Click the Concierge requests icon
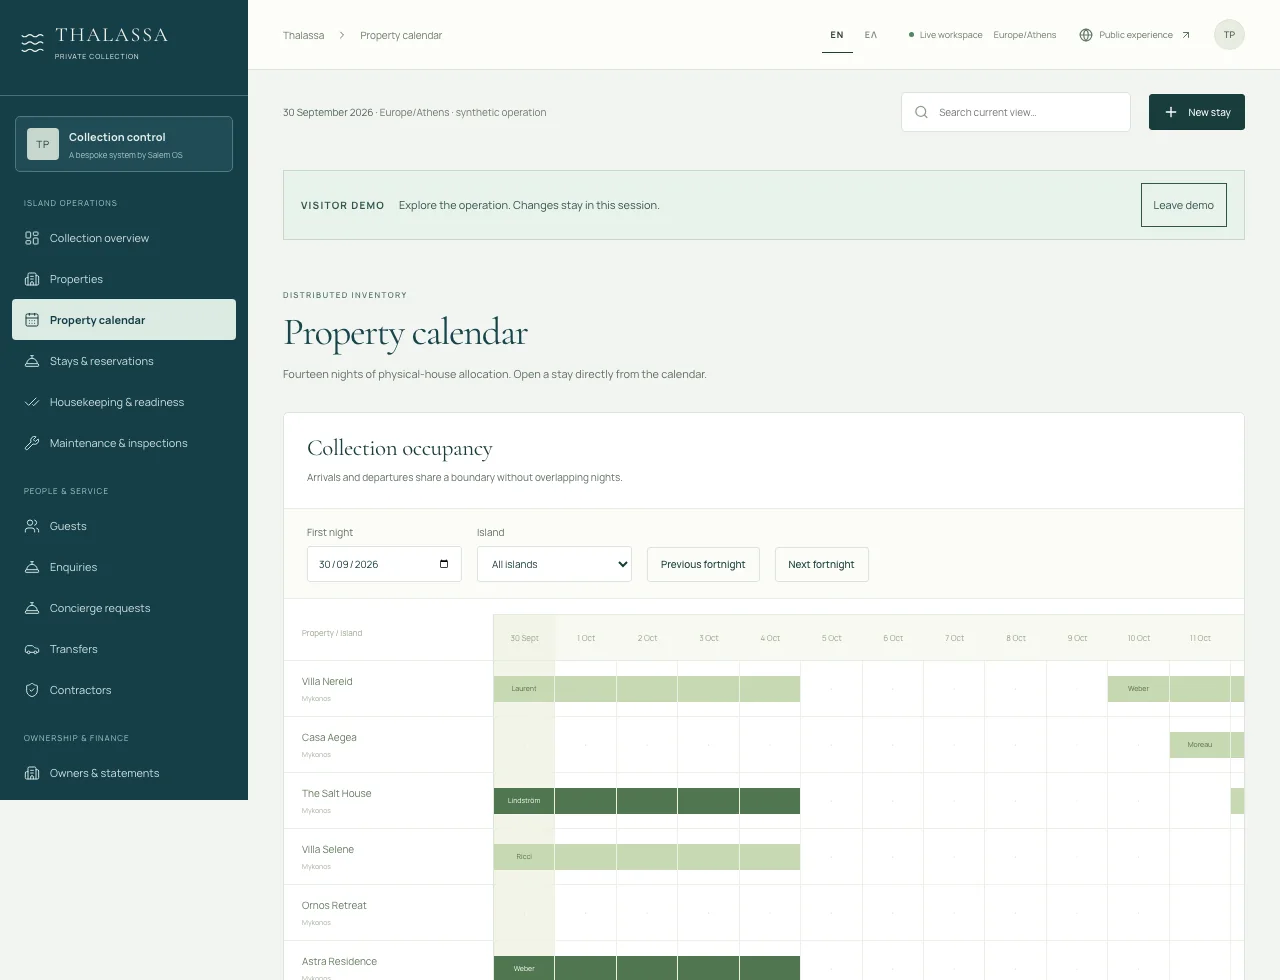Viewport: 1280px width, 980px height. [32, 608]
